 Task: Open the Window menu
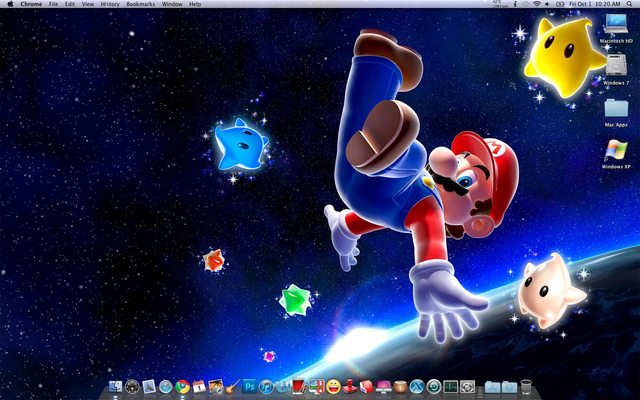click(x=172, y=4)
